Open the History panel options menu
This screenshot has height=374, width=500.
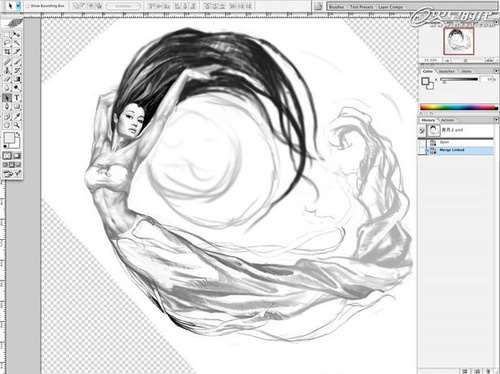coord(496,120)
